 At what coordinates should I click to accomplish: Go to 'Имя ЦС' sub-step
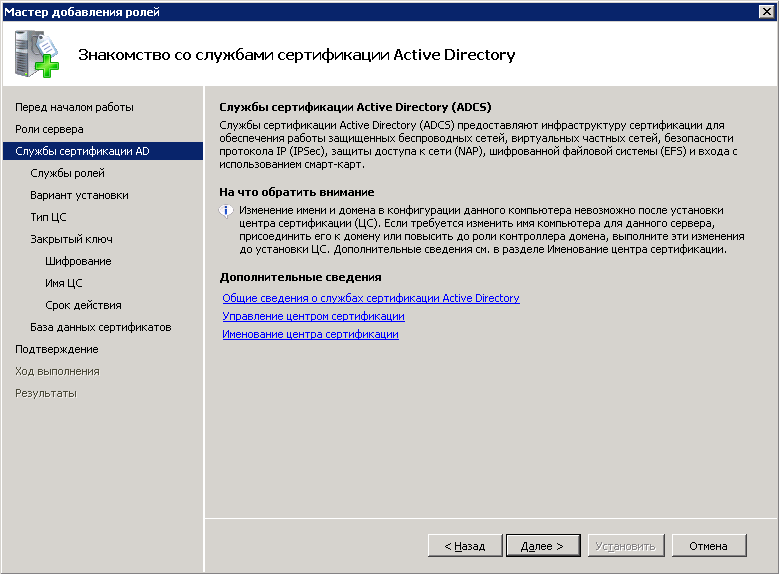63,283
